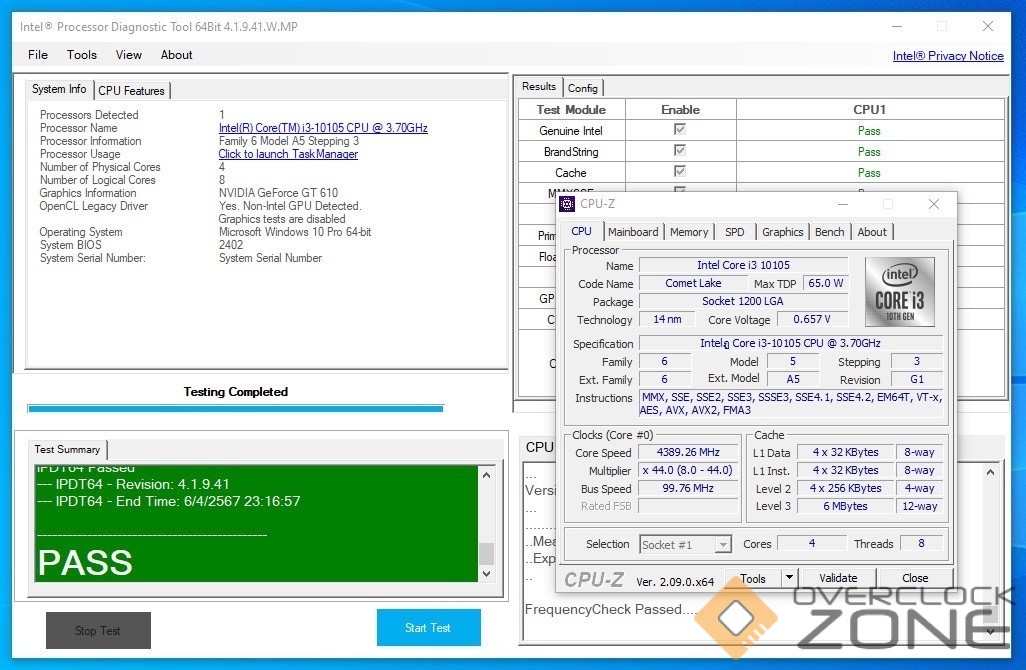
Task: Click the Intel Core i3 10th Gen badge
Action: tap(899, 291)
